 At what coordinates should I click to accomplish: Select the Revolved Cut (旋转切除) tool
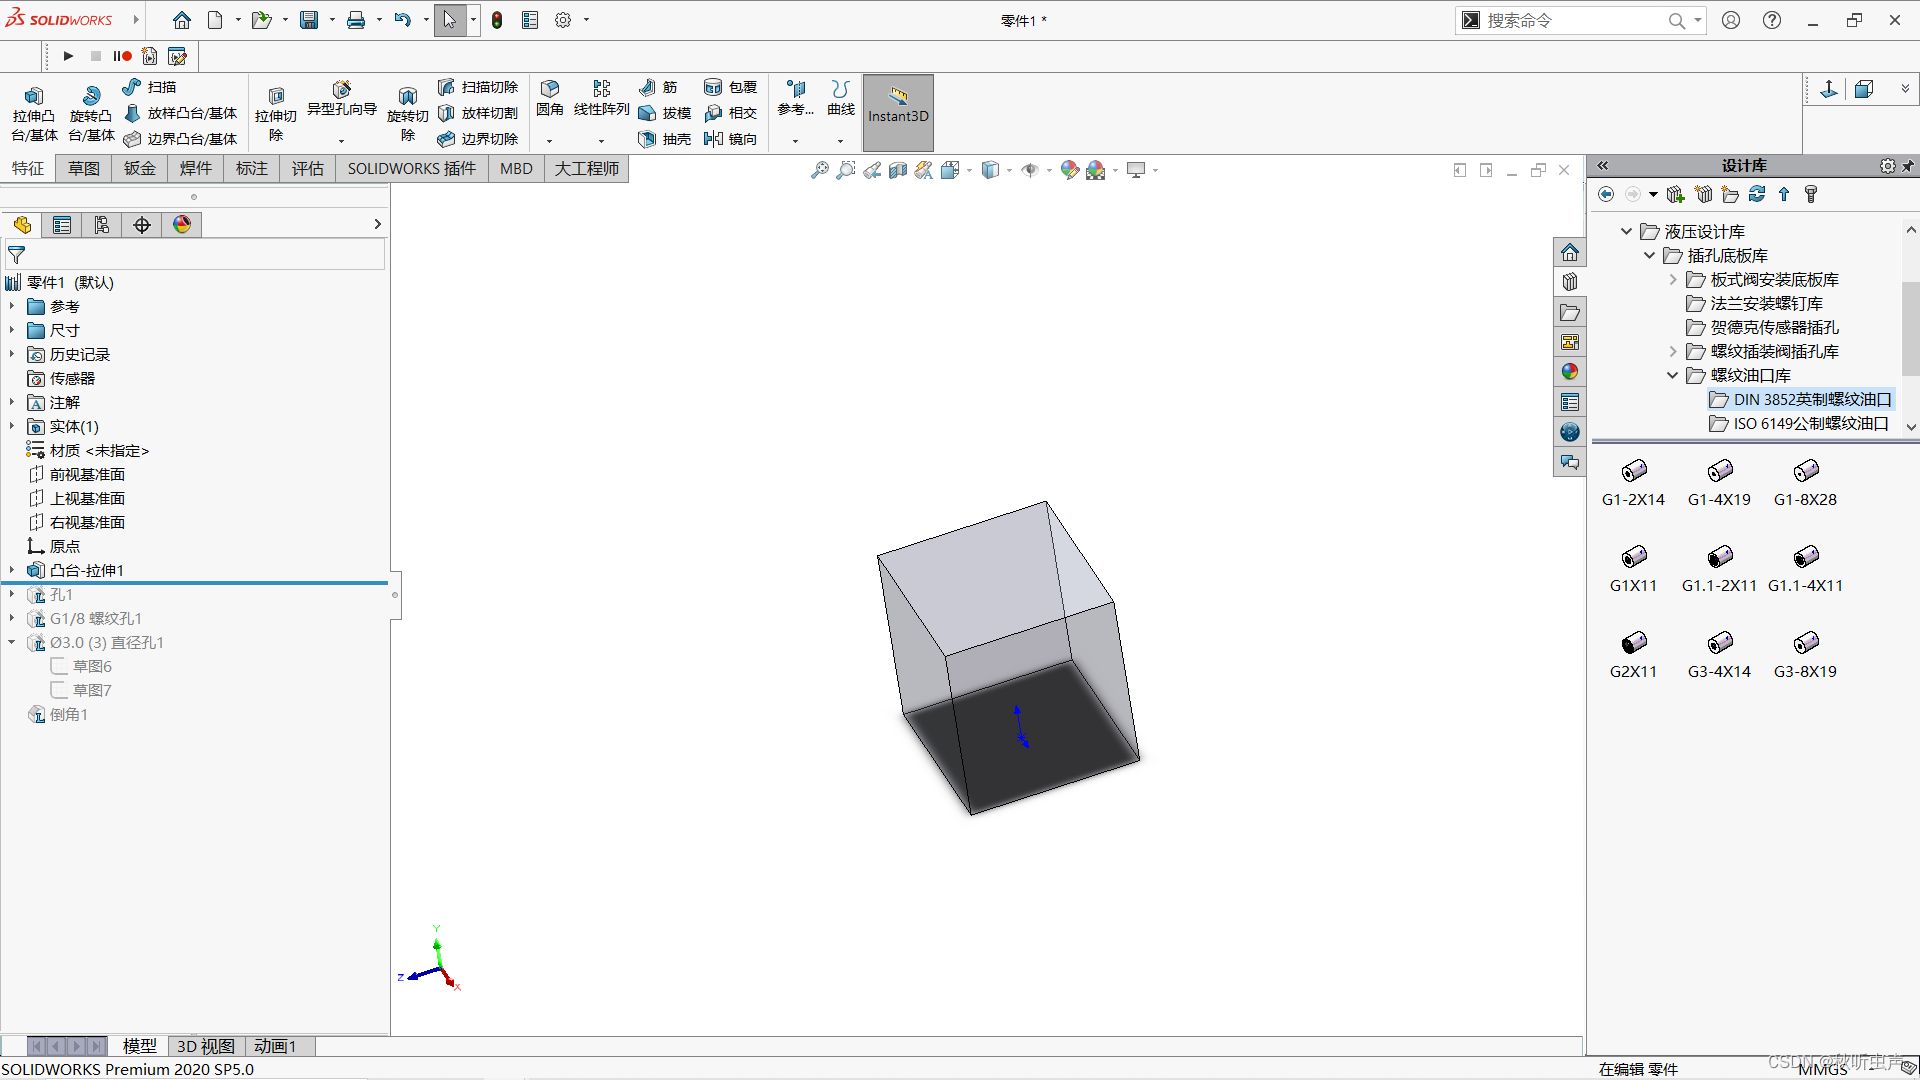pos(408,113)
